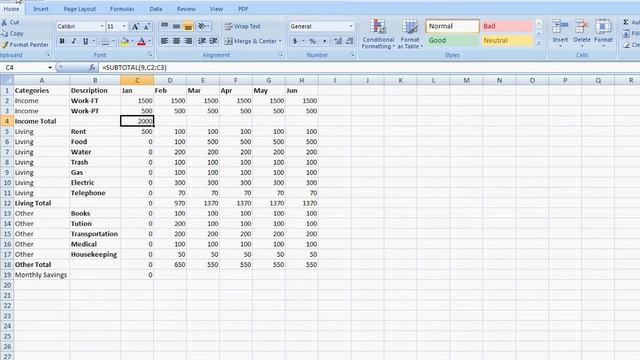
Task: Open the borders dropdown arrow
Action: (113, 41)
